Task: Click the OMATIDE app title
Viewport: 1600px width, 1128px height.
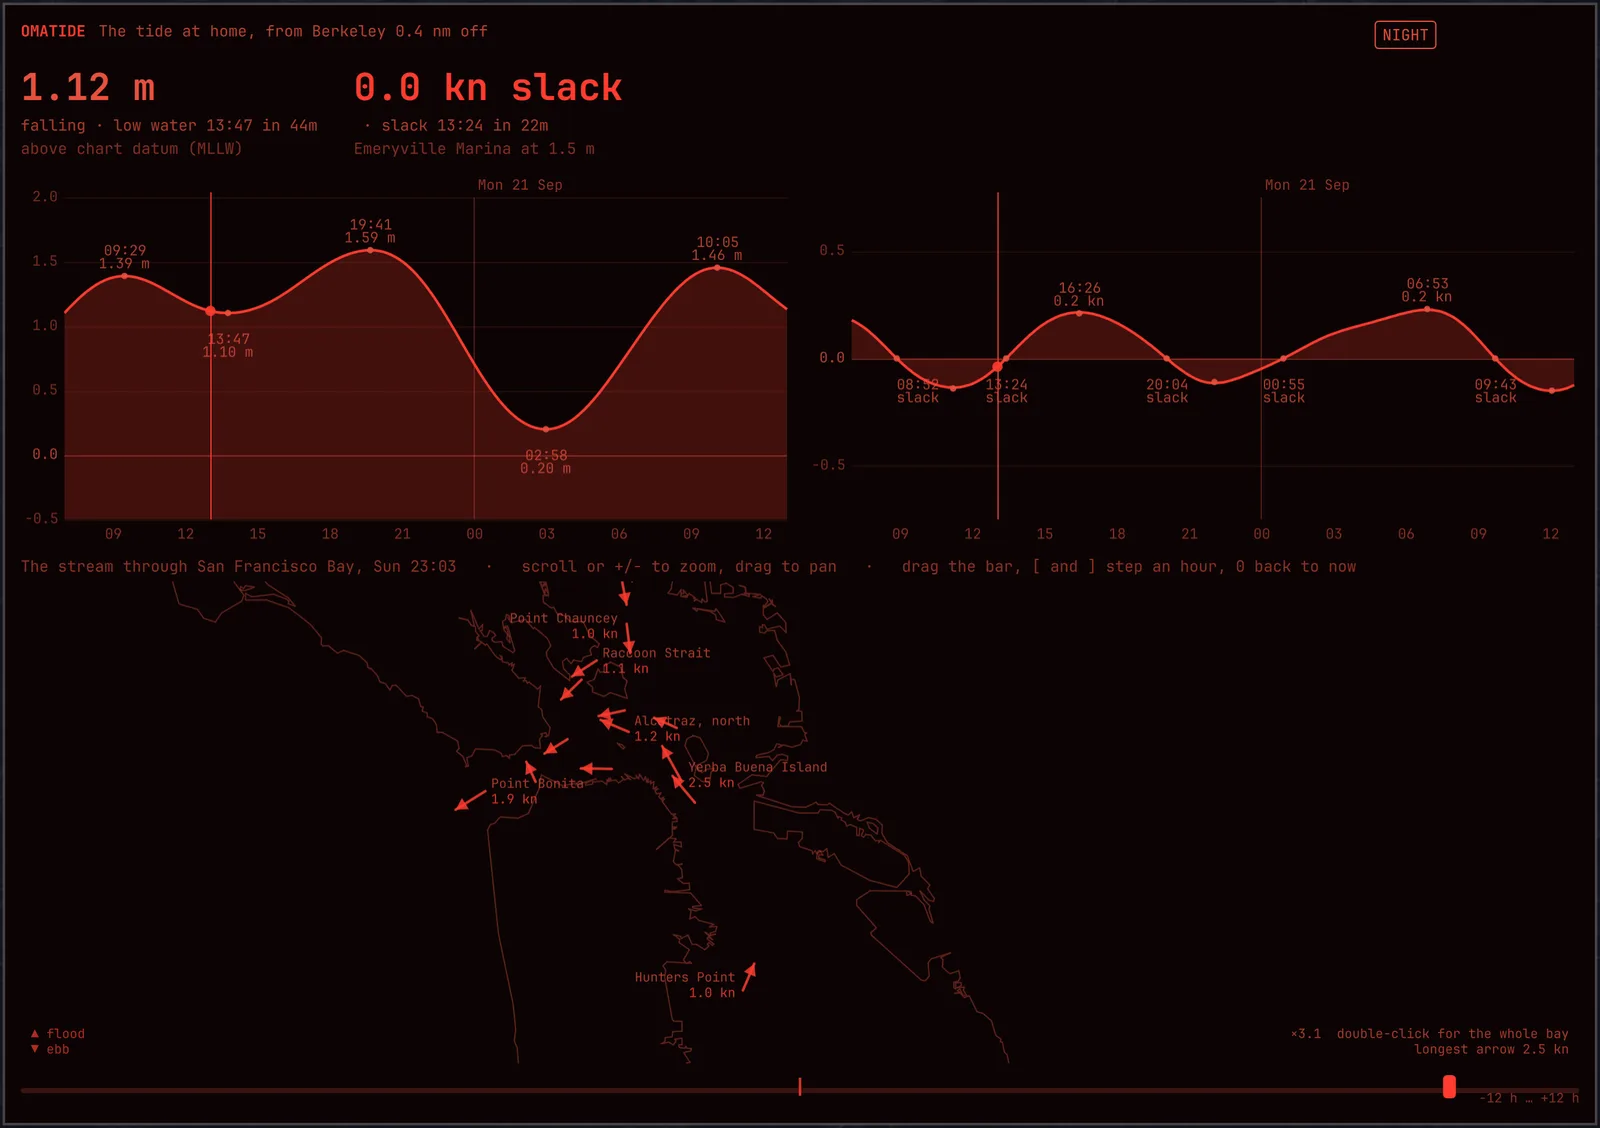Action: pyautogui.click(x=53, y=31)
